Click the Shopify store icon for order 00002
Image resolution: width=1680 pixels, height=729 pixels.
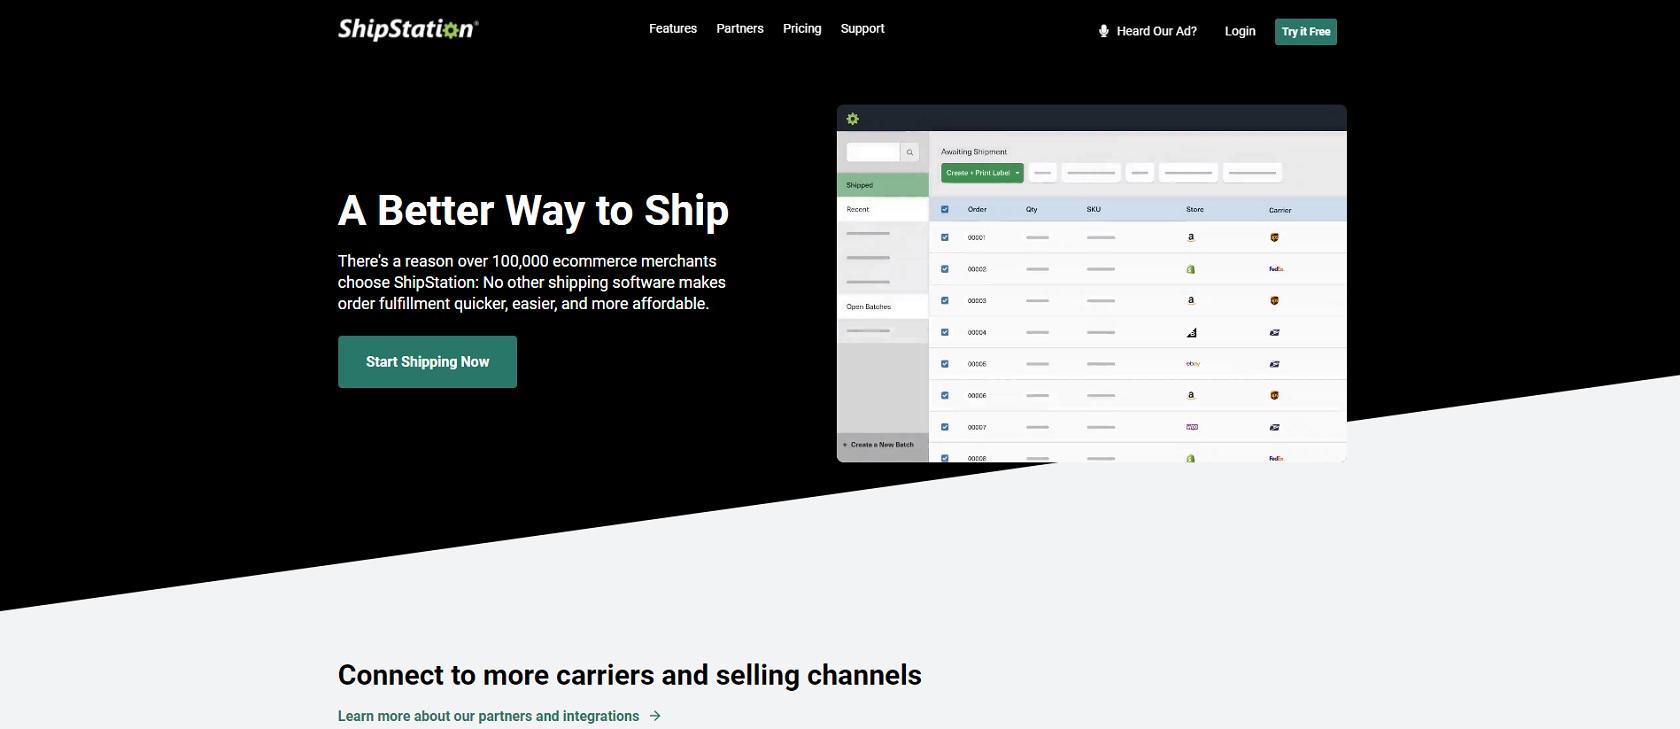pos(1191,269)
